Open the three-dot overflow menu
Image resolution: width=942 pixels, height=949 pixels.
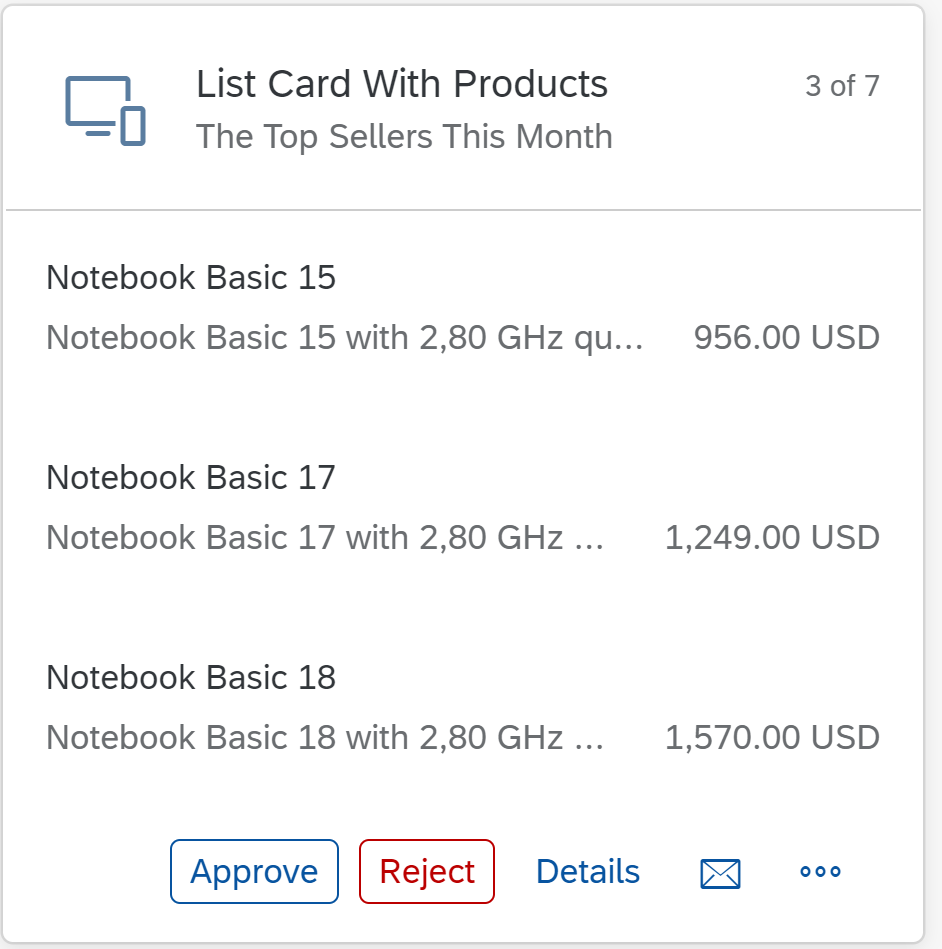pyautogui.click(x=820, y=872)
